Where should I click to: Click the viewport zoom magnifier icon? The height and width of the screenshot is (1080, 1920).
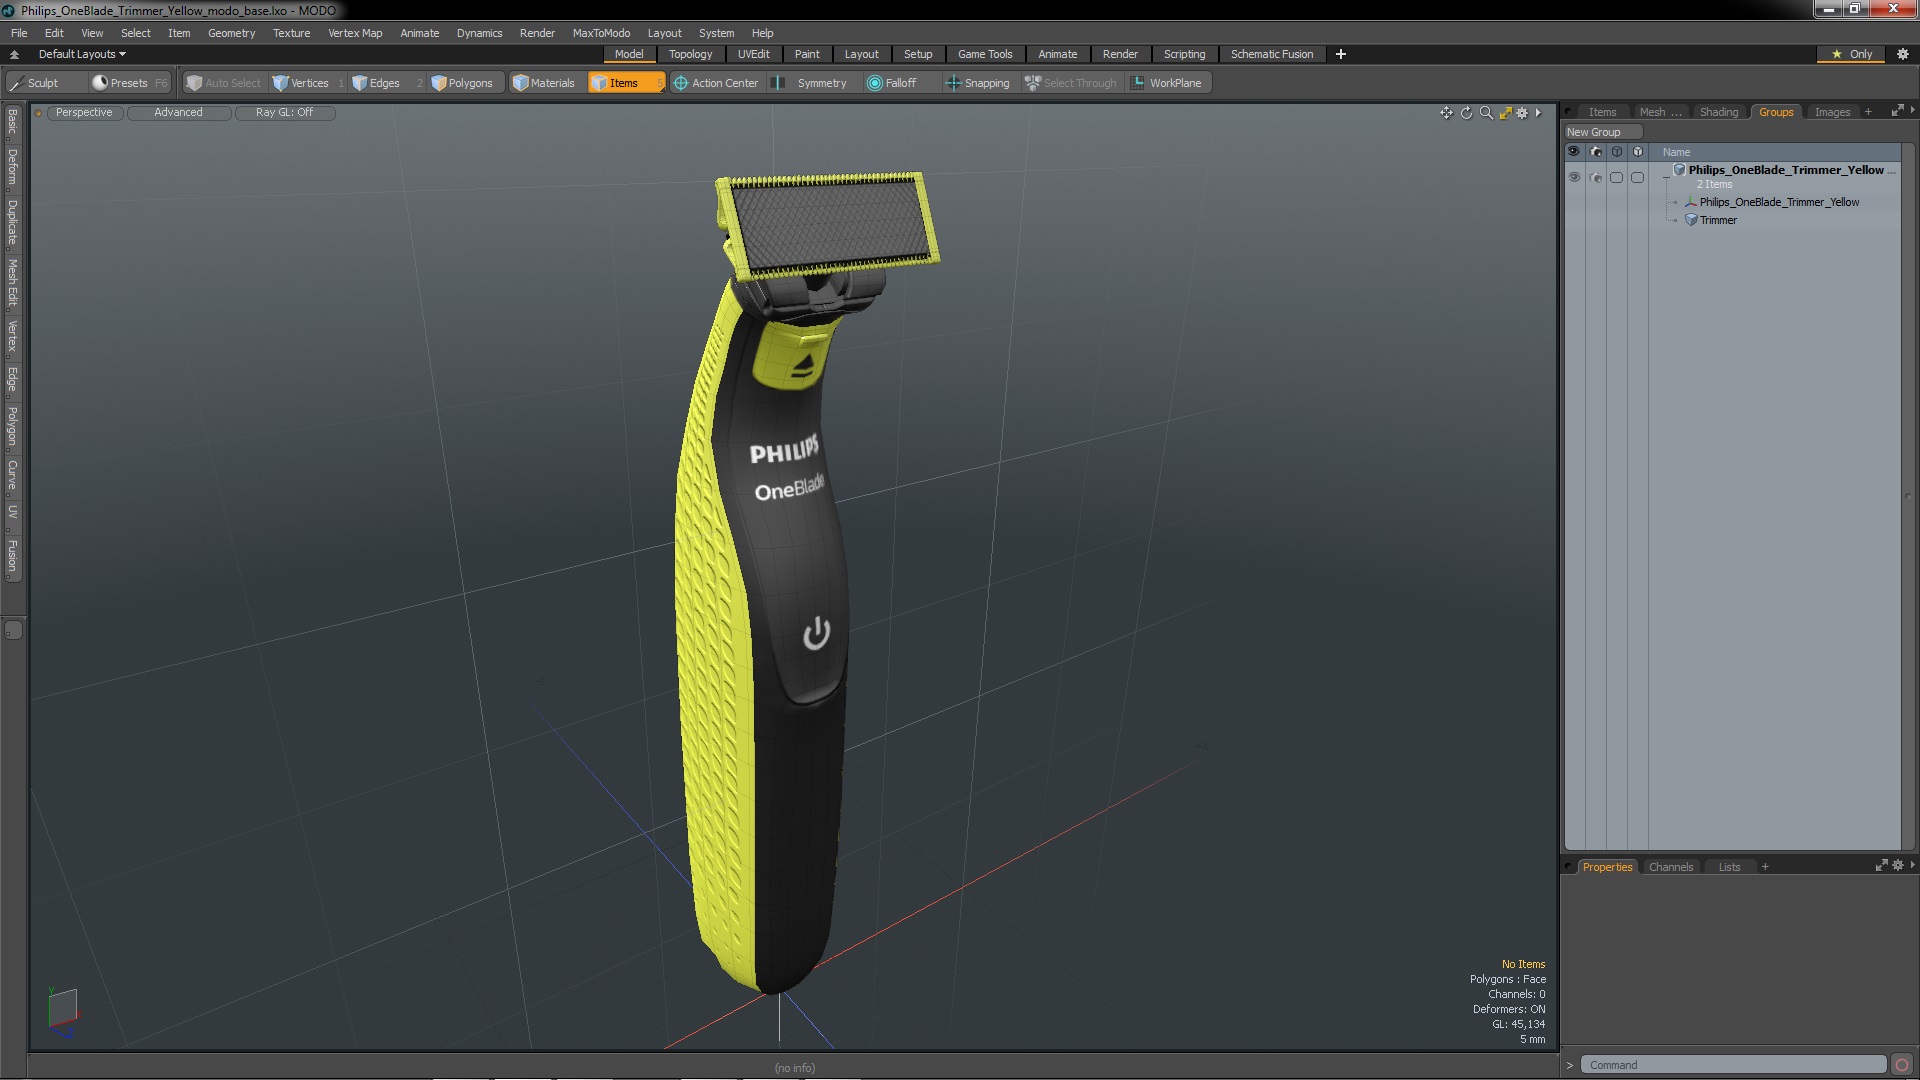click(1486, 113)
